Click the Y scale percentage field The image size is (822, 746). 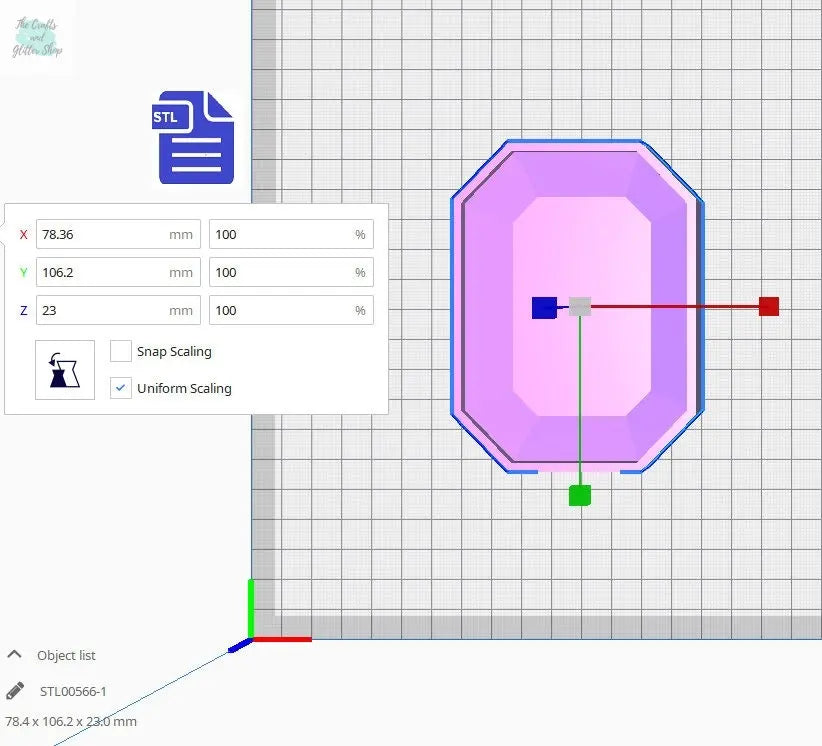pos(280,272)
